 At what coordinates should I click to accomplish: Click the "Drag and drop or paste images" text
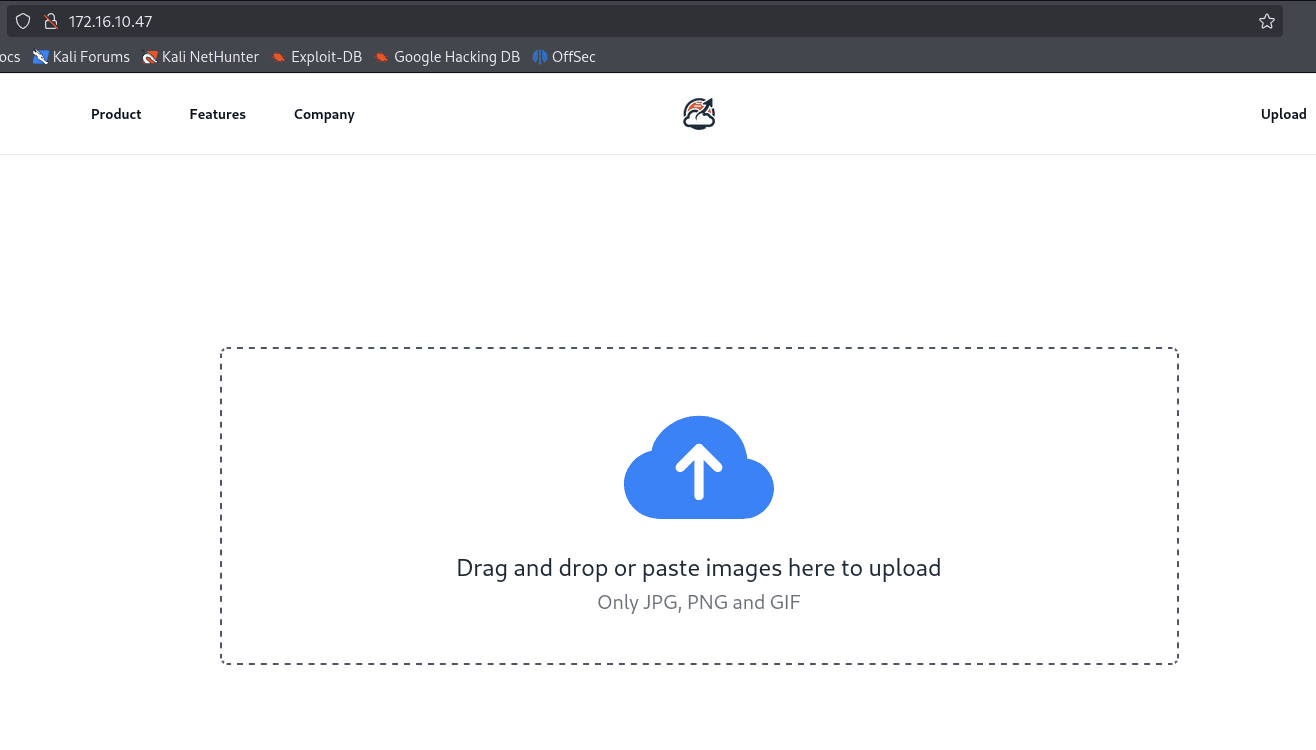click(698, 568)
